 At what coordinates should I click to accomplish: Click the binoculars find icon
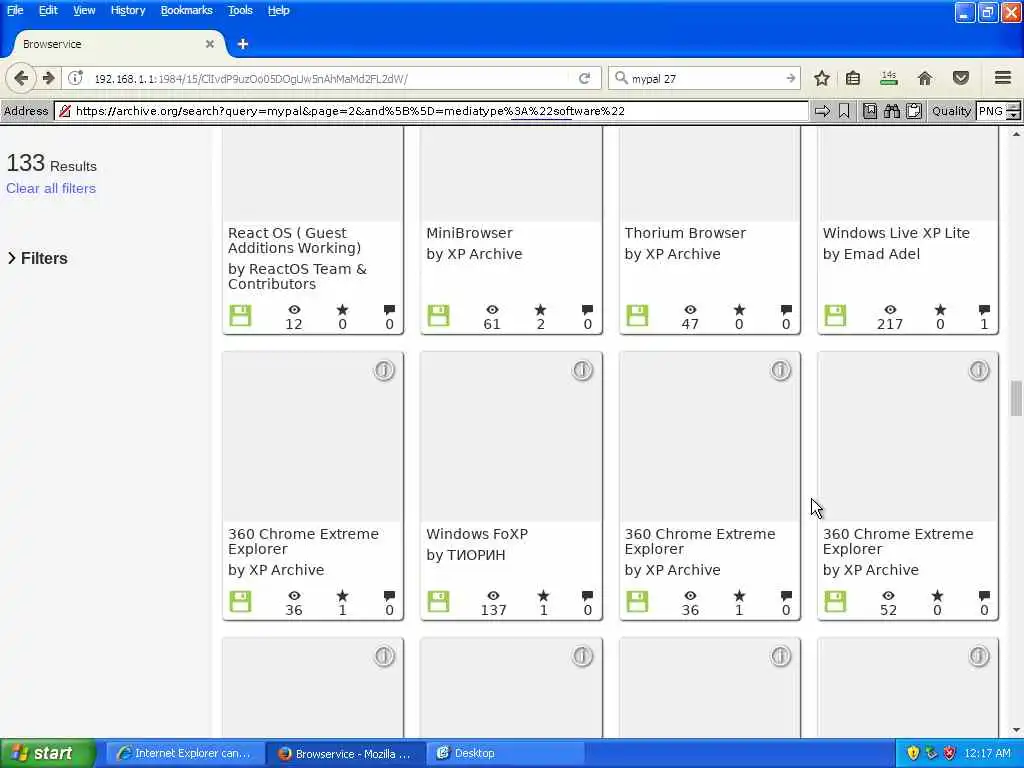pyautogui.click(x=891, y=111)
